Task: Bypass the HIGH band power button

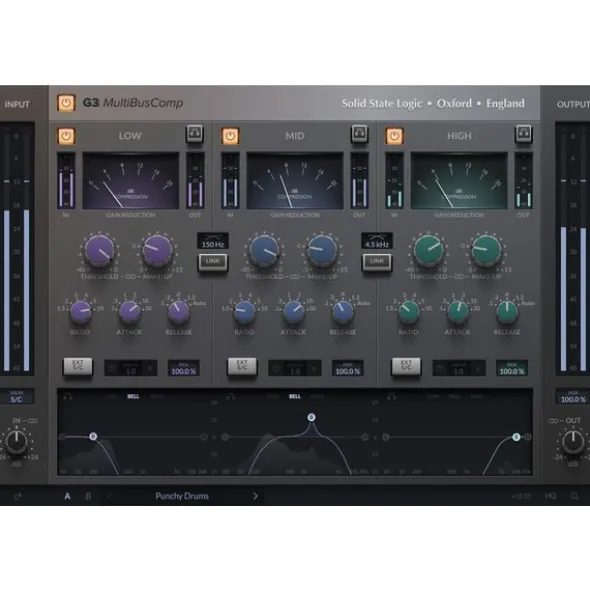Action: pos(394,136)
